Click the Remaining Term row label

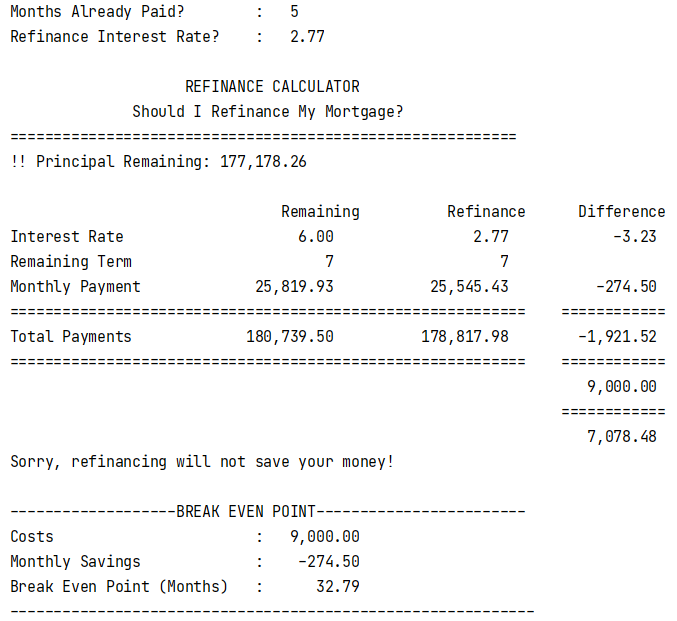71,262
